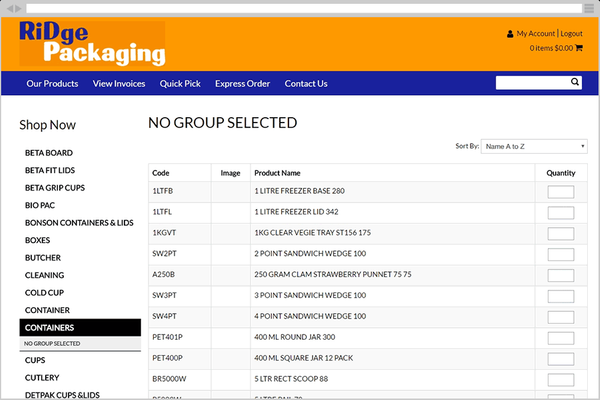
Task: Open the Sort By dropdown
Action: [534, 146]
